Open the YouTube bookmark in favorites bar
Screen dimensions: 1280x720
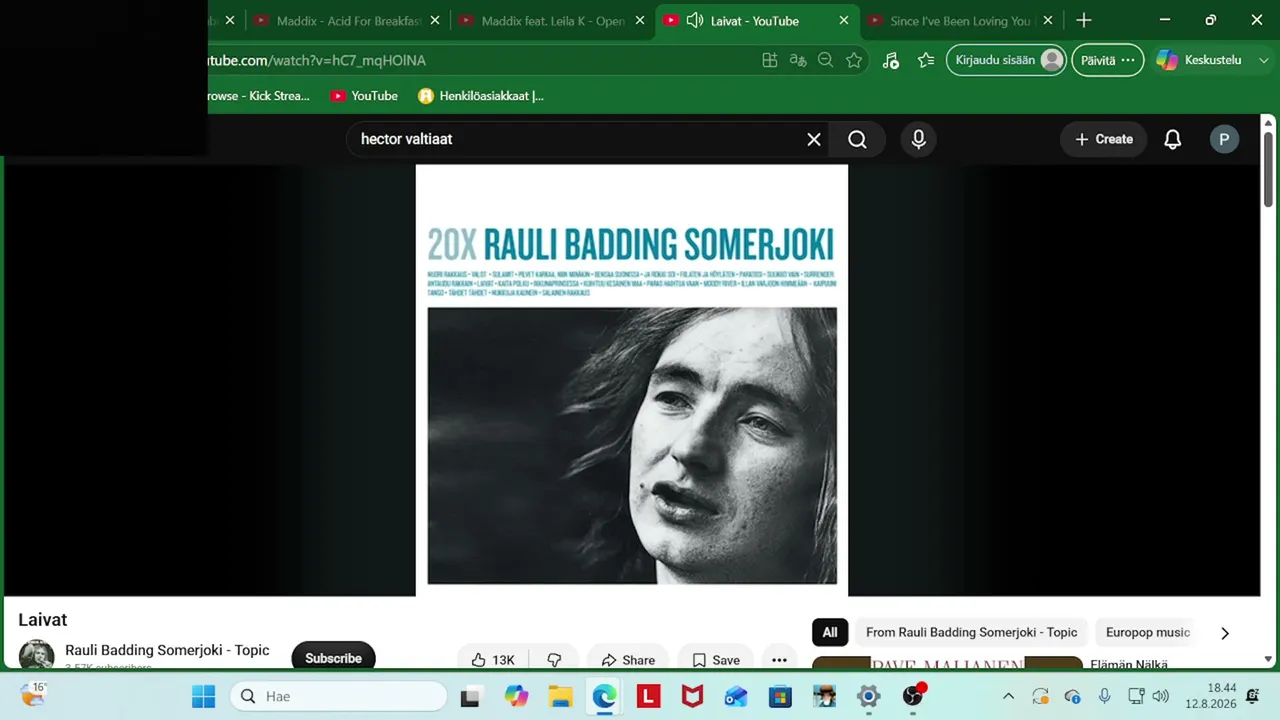click(364, 96)
